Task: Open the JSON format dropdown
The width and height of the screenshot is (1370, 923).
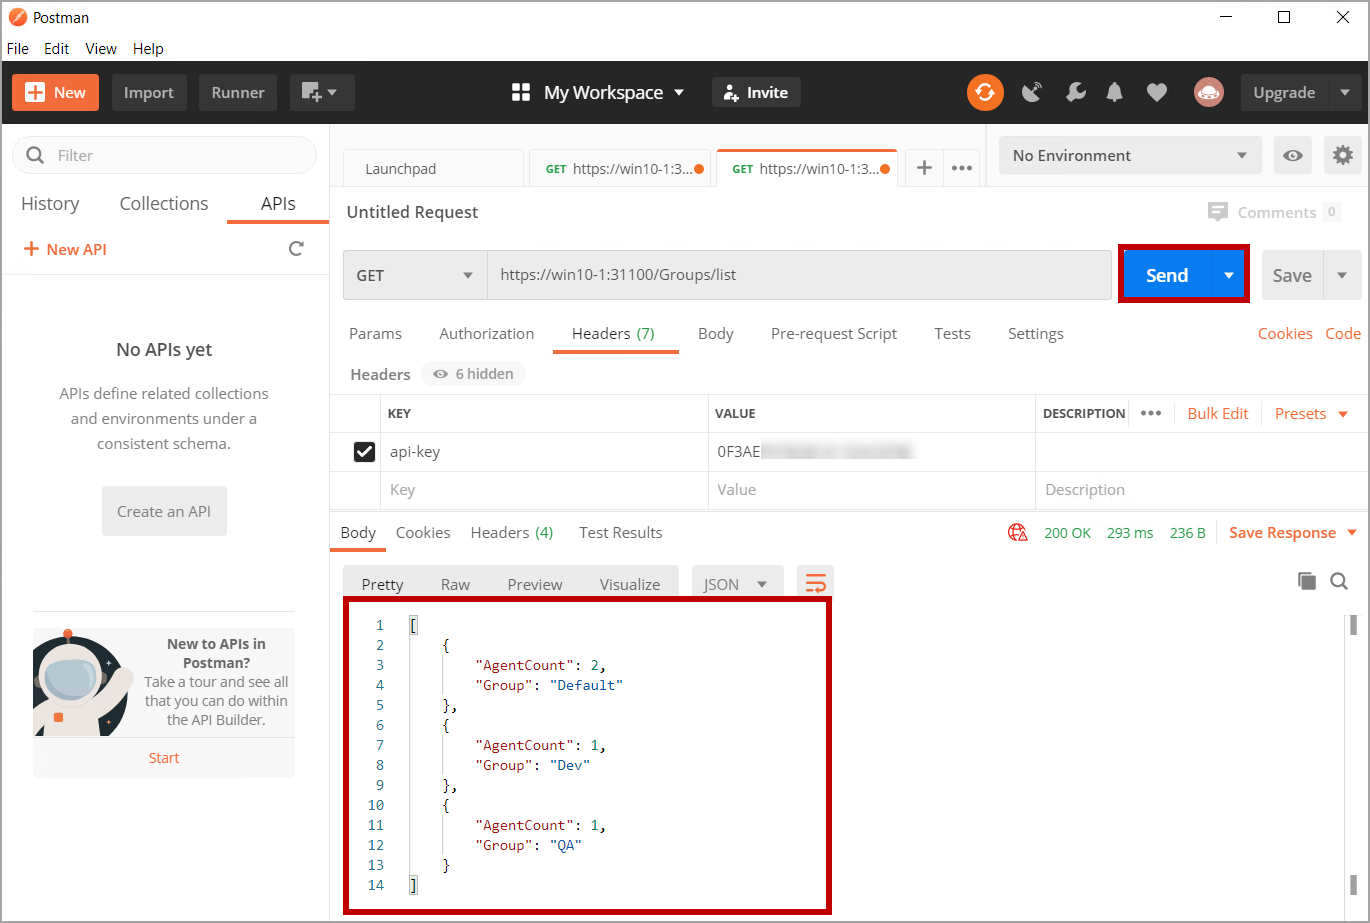Action: 735,584
